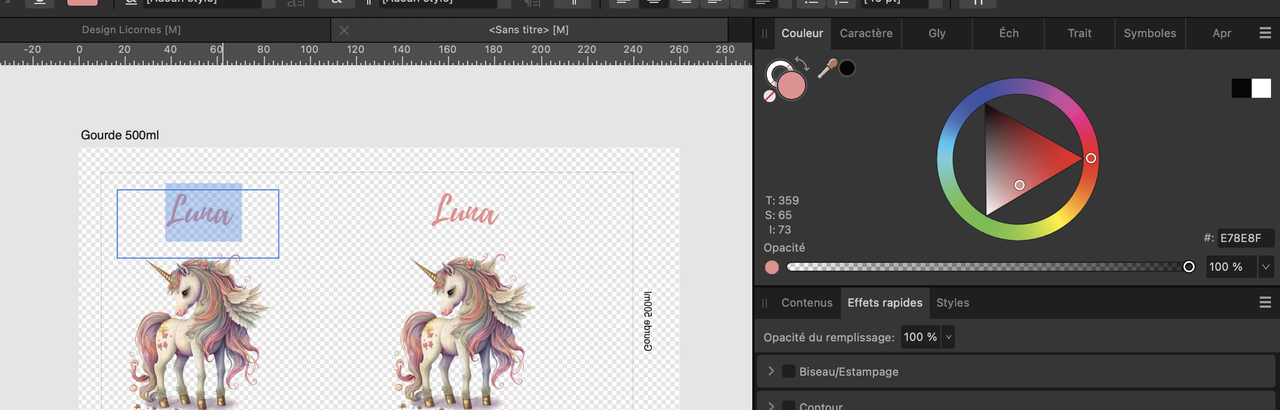Viewport: 1280px width, 410px height.
Task: Select the pink fill color circle
Action: [792, 86]
